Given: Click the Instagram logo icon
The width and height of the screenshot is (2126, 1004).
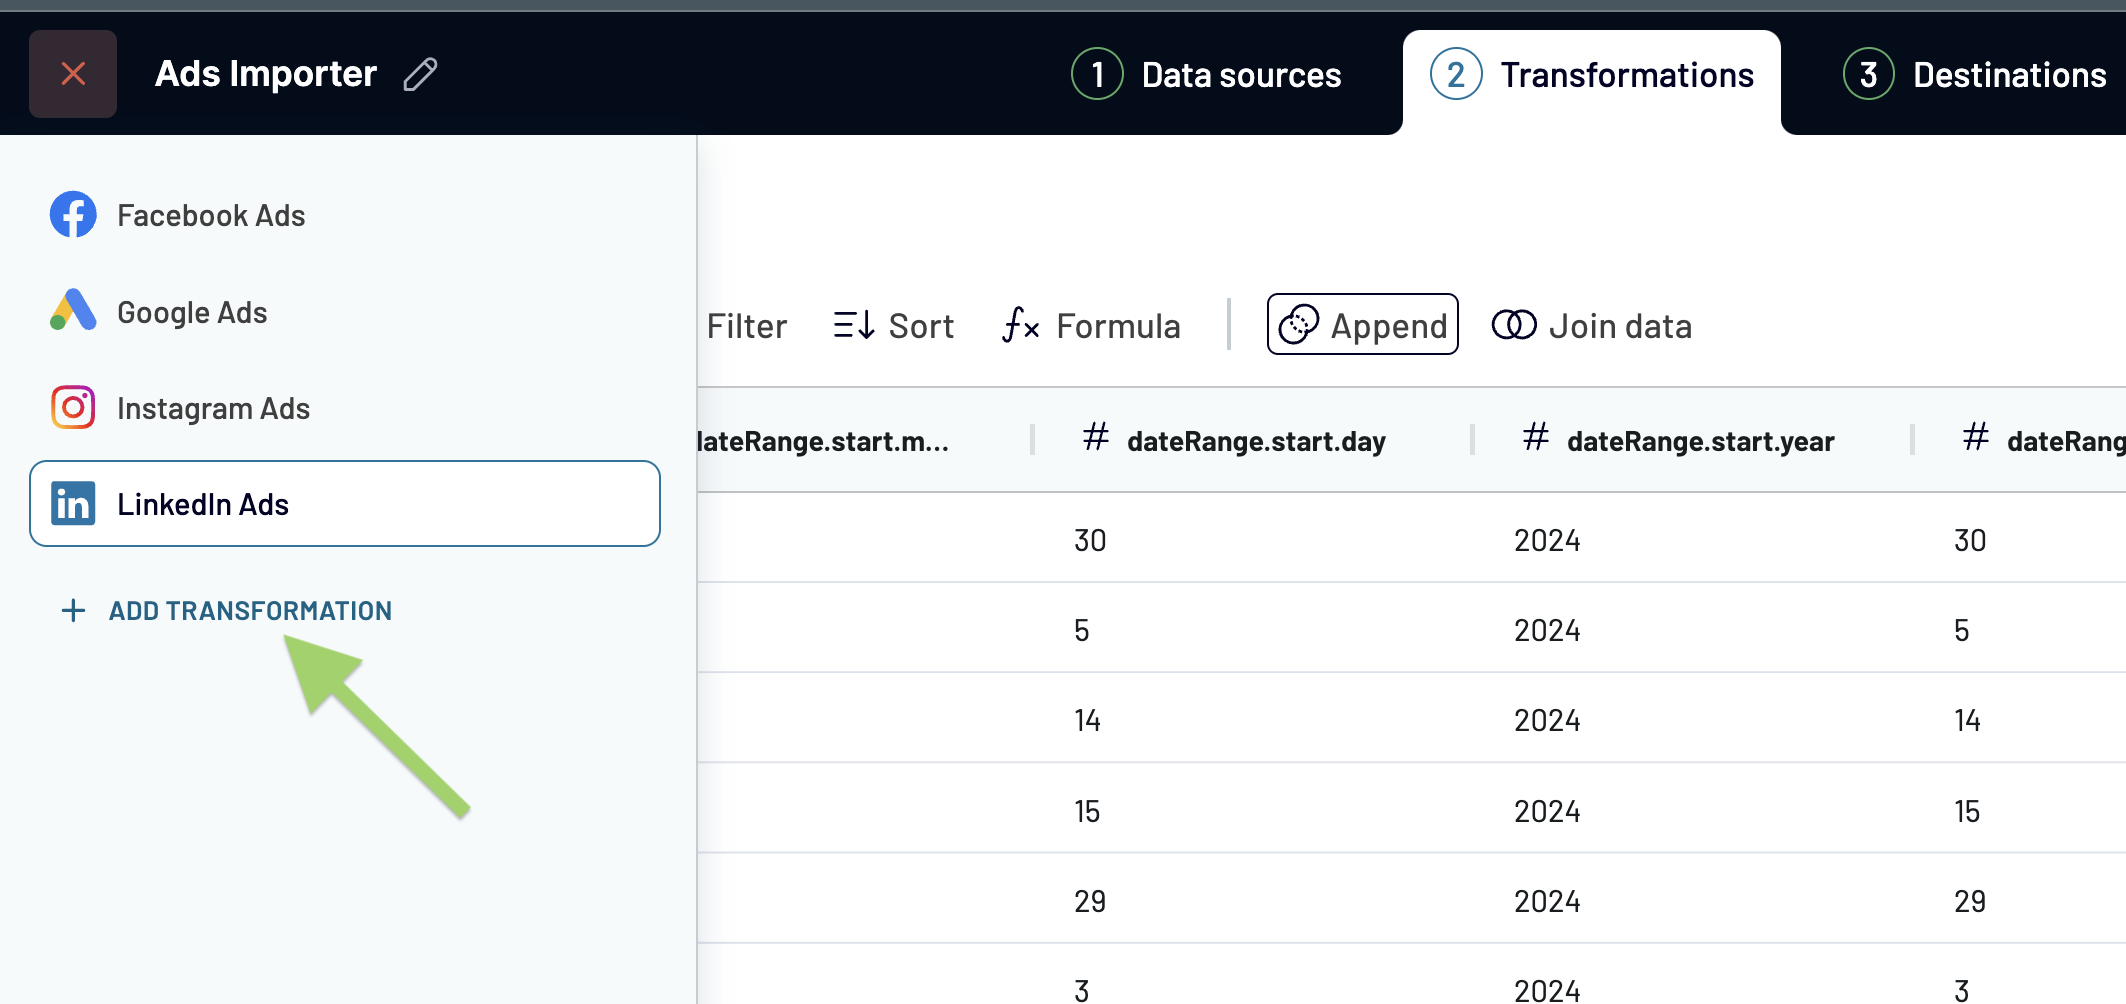Looking at the screenshot, I should tap(73, 408).
